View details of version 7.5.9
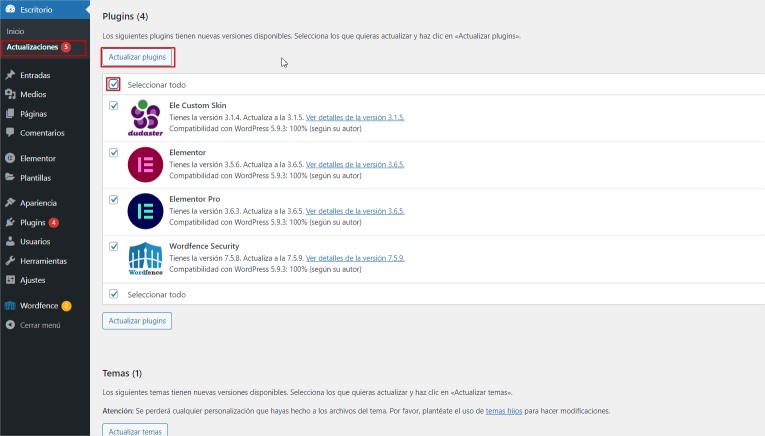 coord(355,258)
